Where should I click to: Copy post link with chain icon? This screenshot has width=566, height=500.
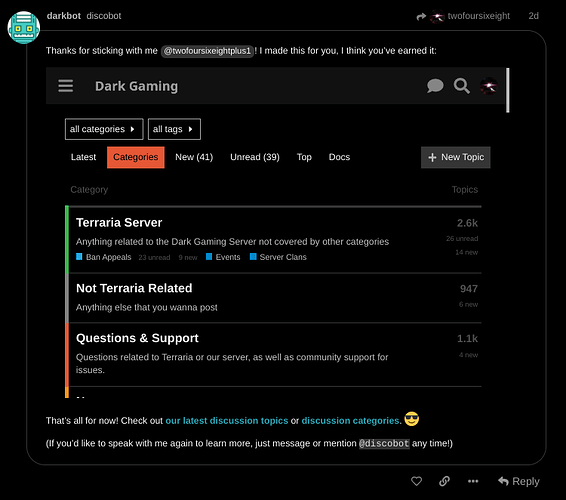pos(444,481)
